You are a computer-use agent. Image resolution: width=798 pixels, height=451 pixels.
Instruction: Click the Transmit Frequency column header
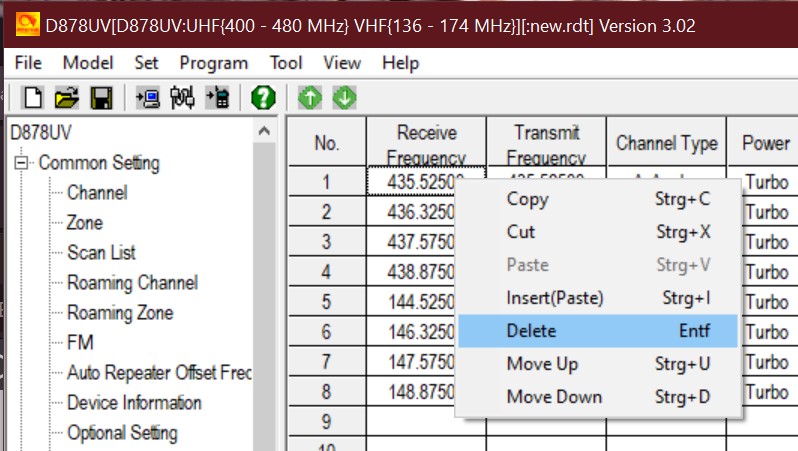click(x=547, y=143)
